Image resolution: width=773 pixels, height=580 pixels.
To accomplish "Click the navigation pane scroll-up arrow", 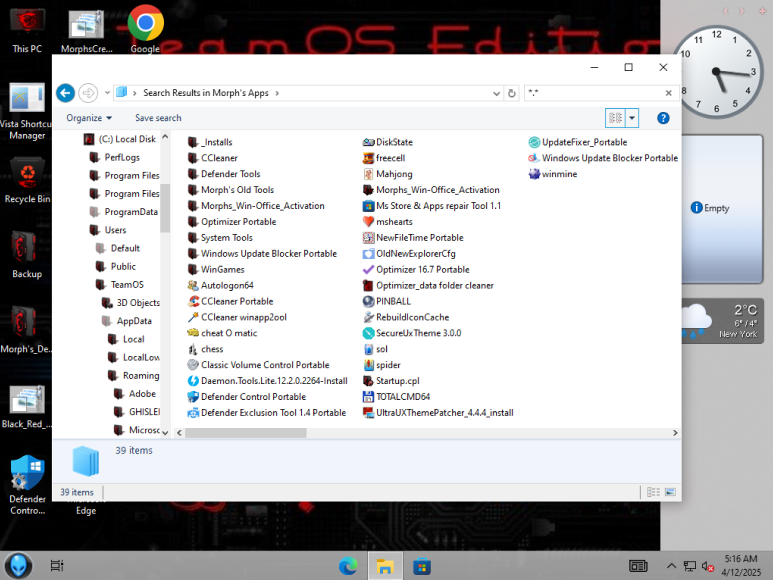I will tap(165, 137).
